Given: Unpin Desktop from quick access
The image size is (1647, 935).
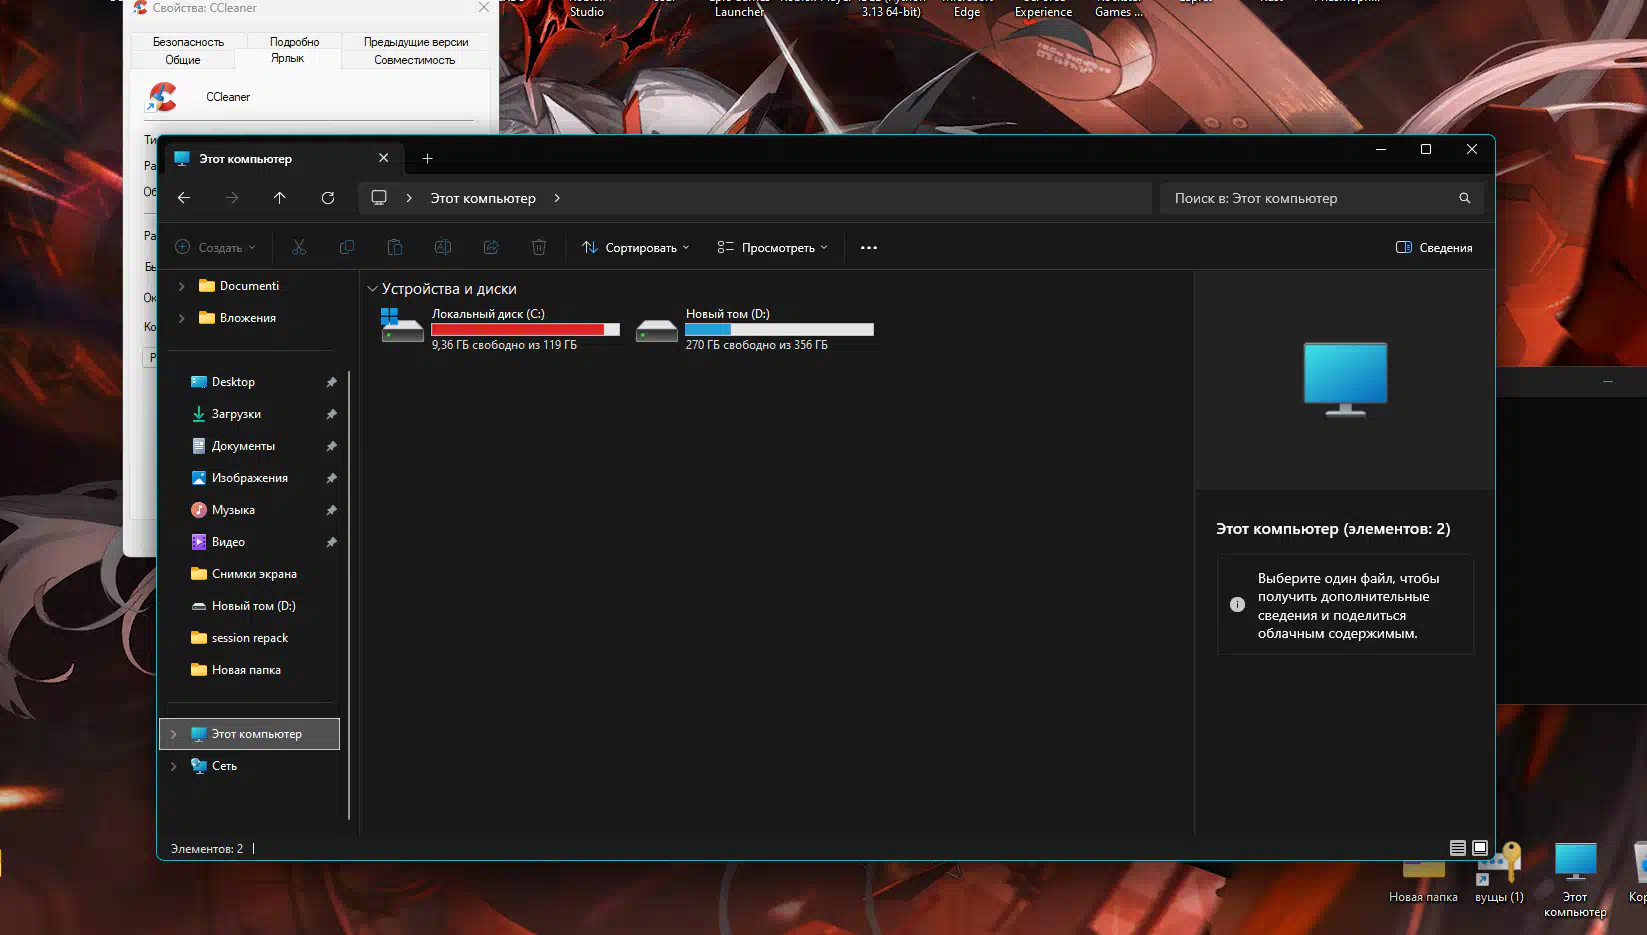Looking at the screenshot, I should click(331, 382).
